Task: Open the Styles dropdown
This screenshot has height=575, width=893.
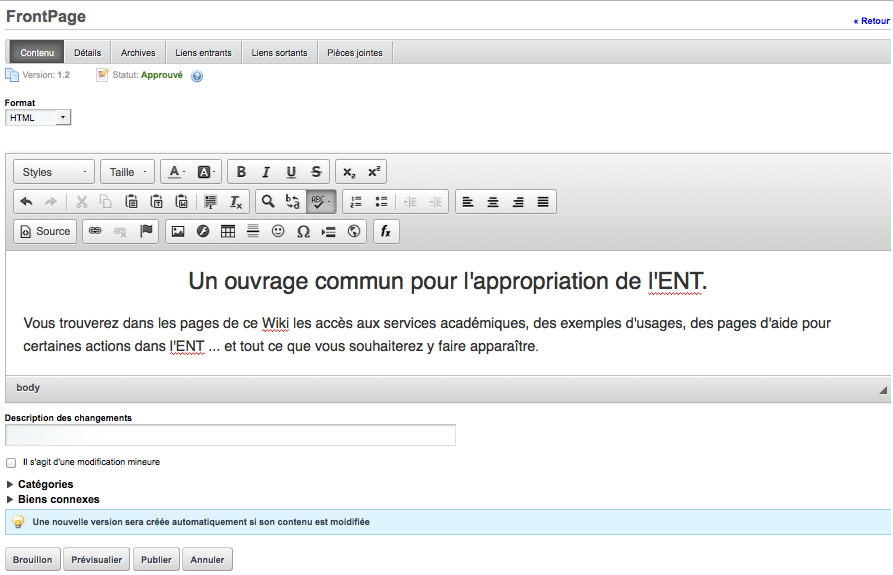Action: [x=54, y=172]
